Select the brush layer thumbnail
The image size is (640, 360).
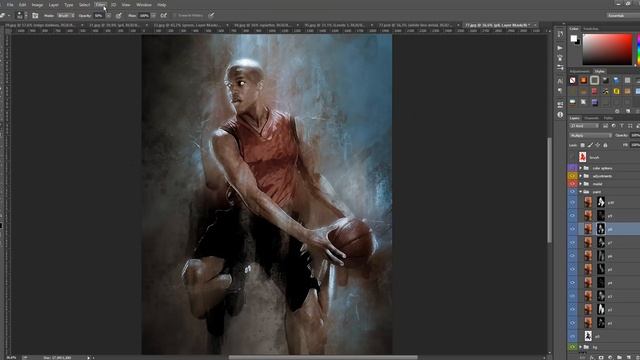point(582,157)
